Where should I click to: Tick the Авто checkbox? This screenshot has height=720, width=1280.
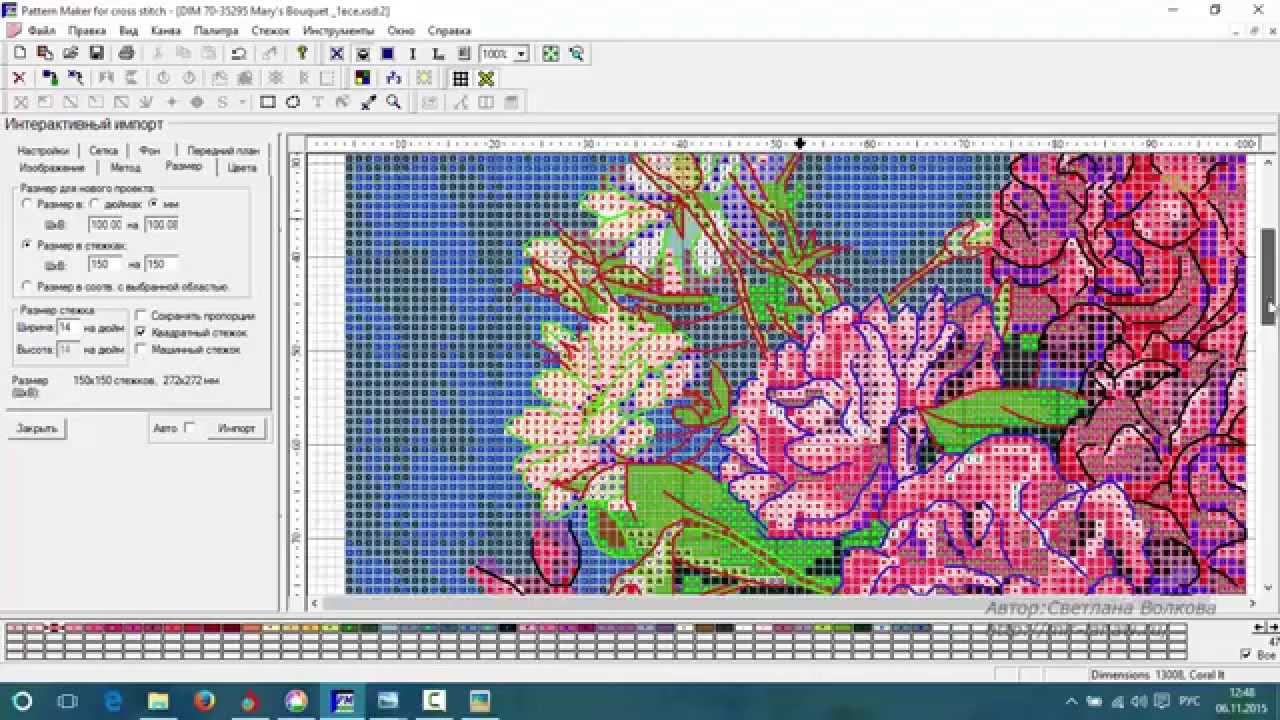(x=190, y=428)
